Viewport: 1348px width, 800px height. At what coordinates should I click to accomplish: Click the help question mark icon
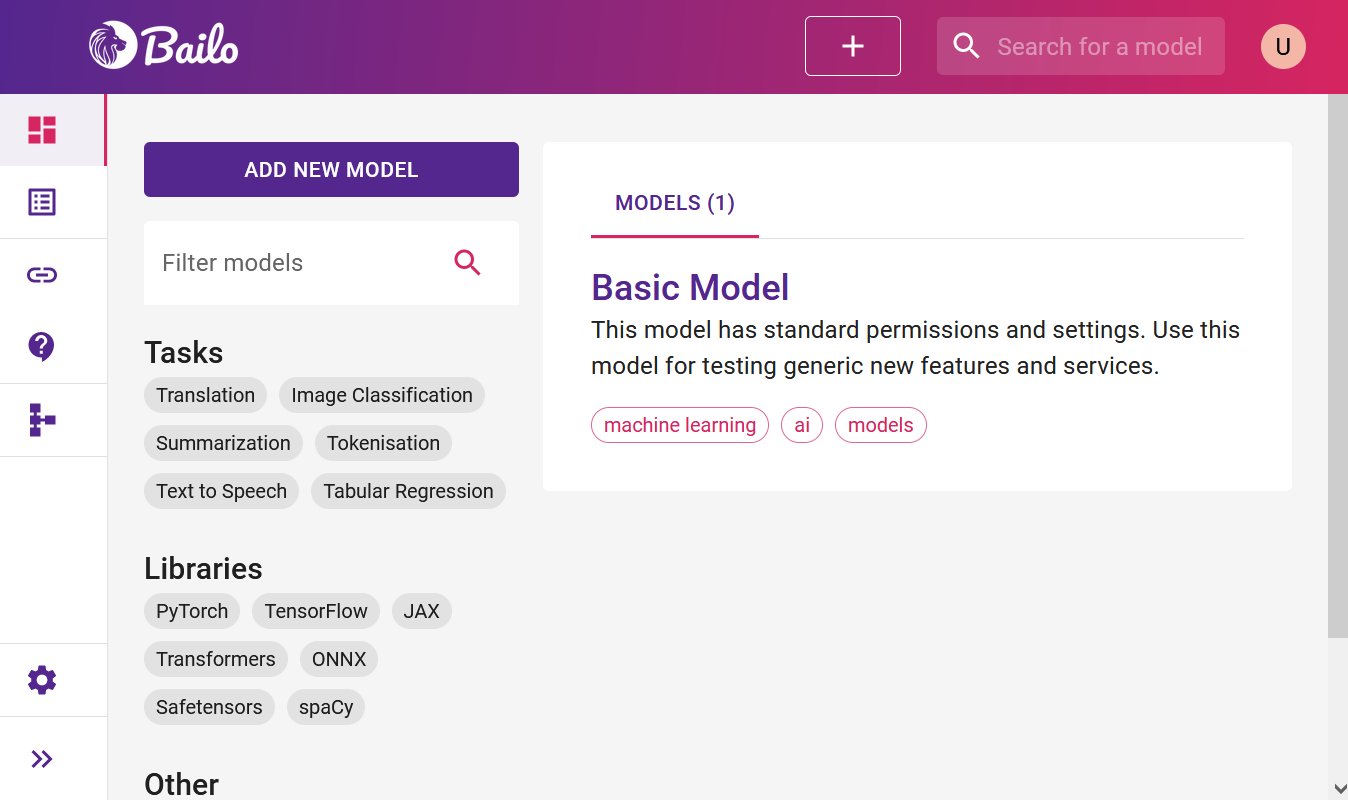40,346
